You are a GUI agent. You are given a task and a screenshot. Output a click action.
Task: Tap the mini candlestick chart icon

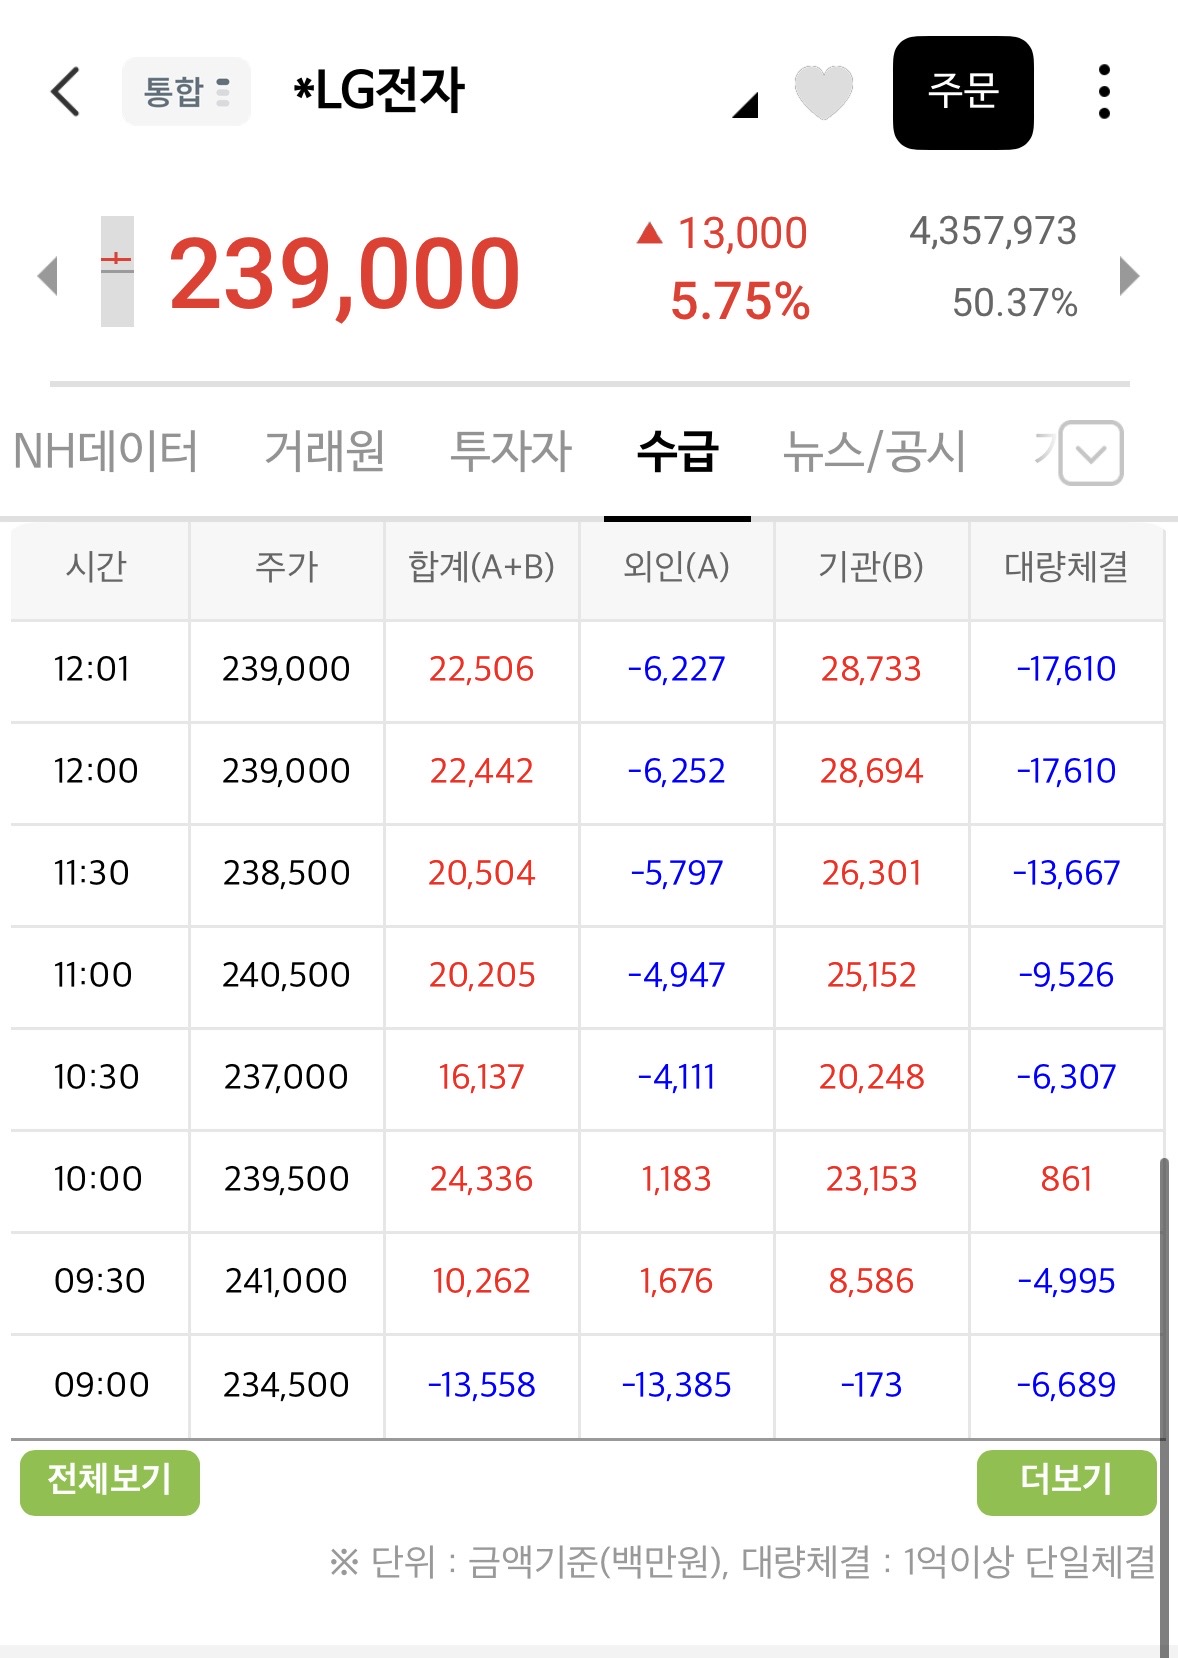[117, 271]
